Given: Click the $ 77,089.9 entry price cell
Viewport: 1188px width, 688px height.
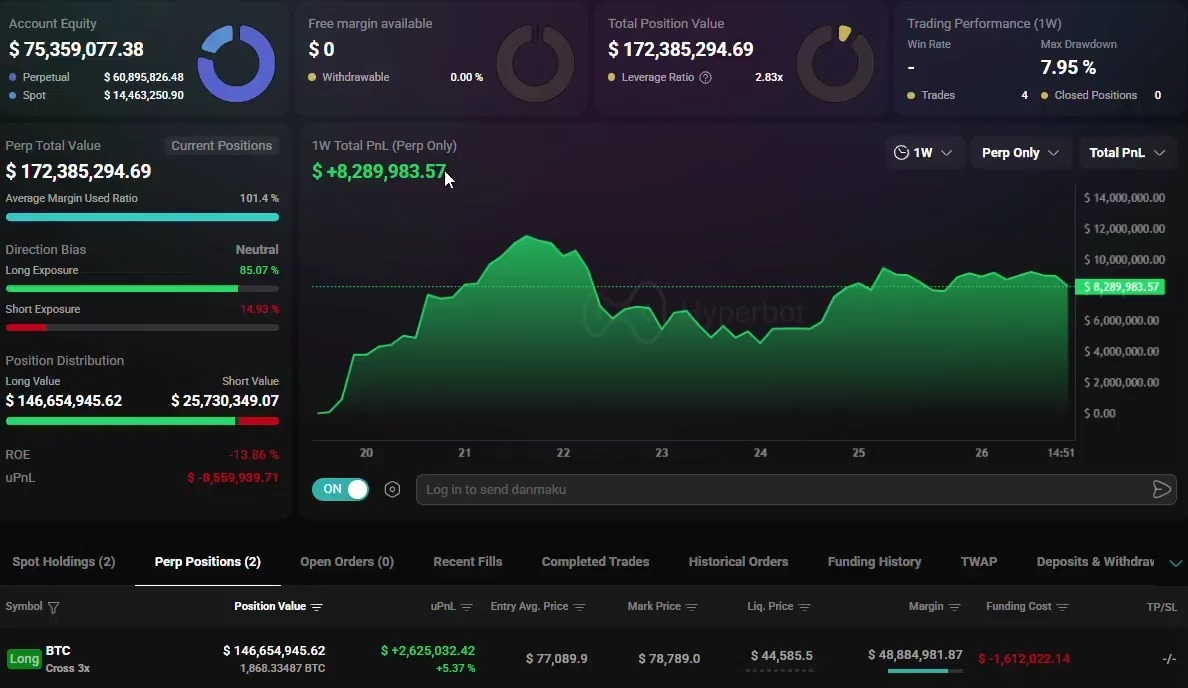Looking at the screenshot, I should click(x=557, y=658).
